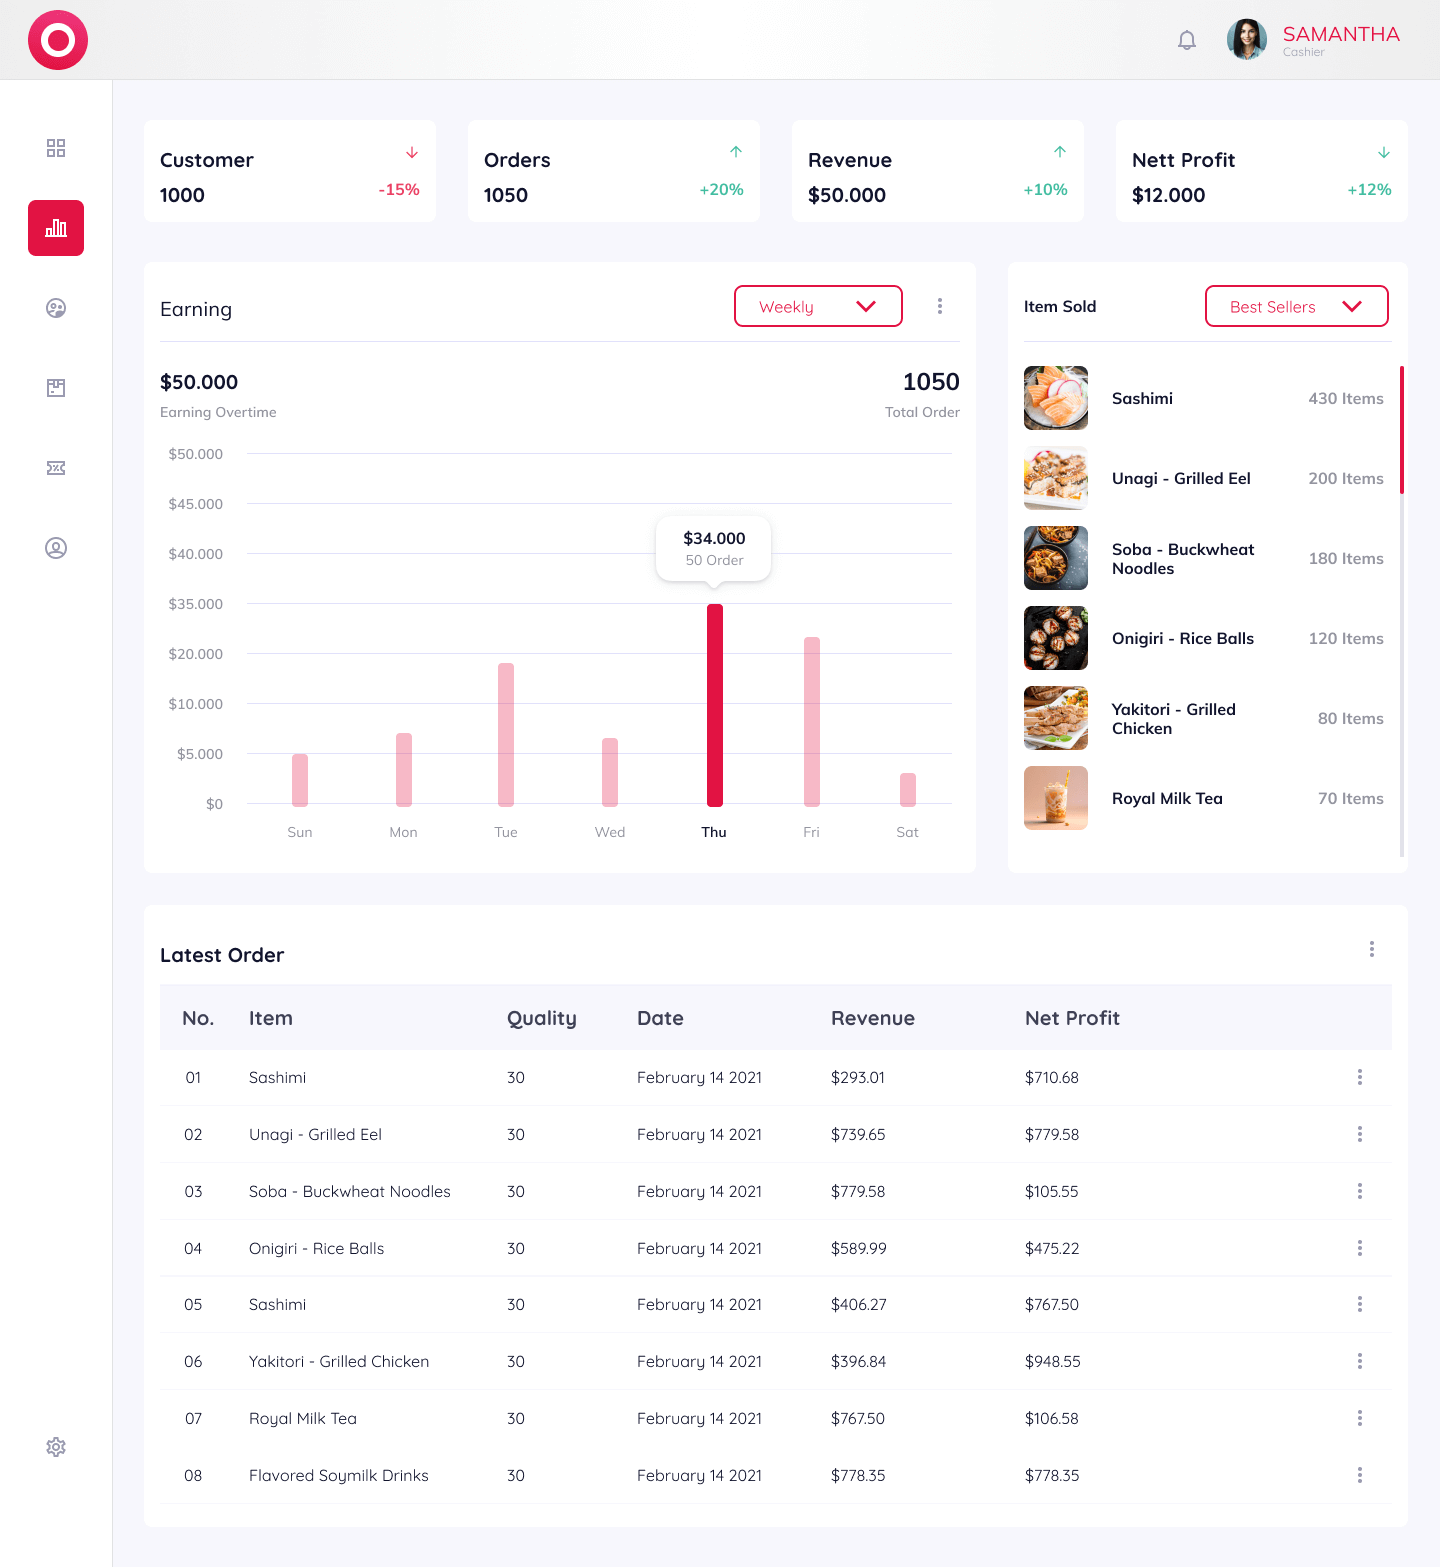Click the Samantha cashier profile avatar

(x=1247, y=40)
